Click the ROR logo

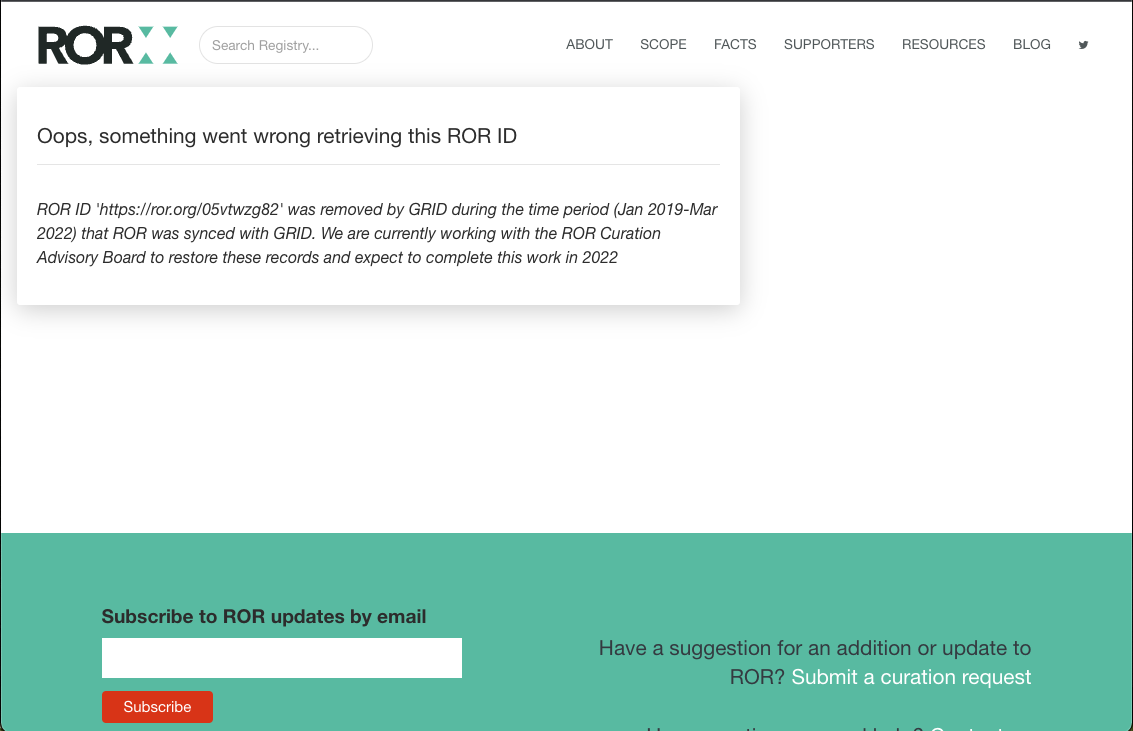[x=108, y=45]
